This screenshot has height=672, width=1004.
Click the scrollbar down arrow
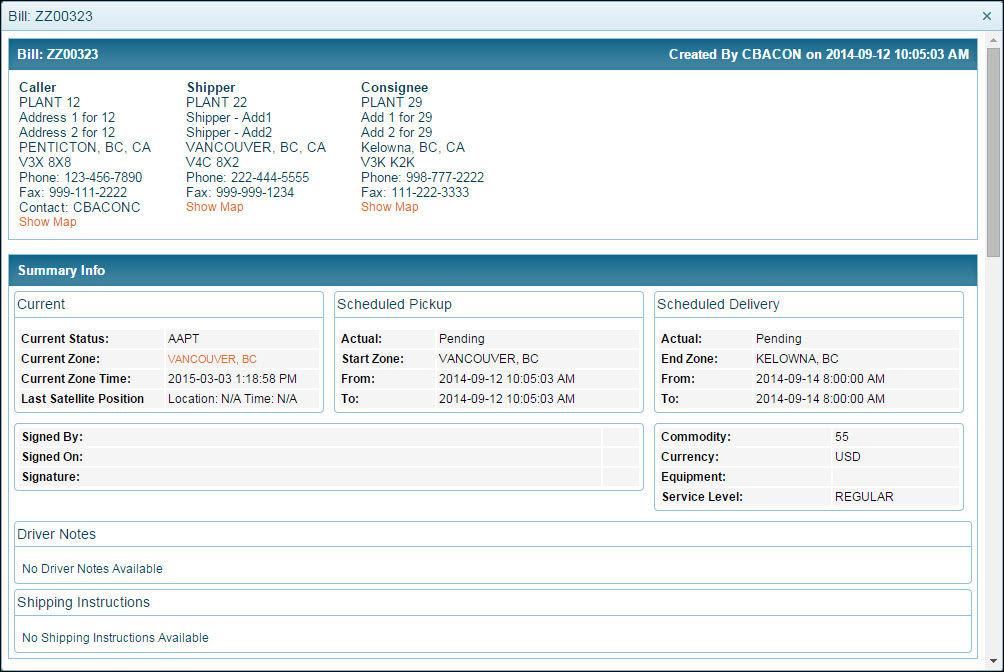(993, 662)
